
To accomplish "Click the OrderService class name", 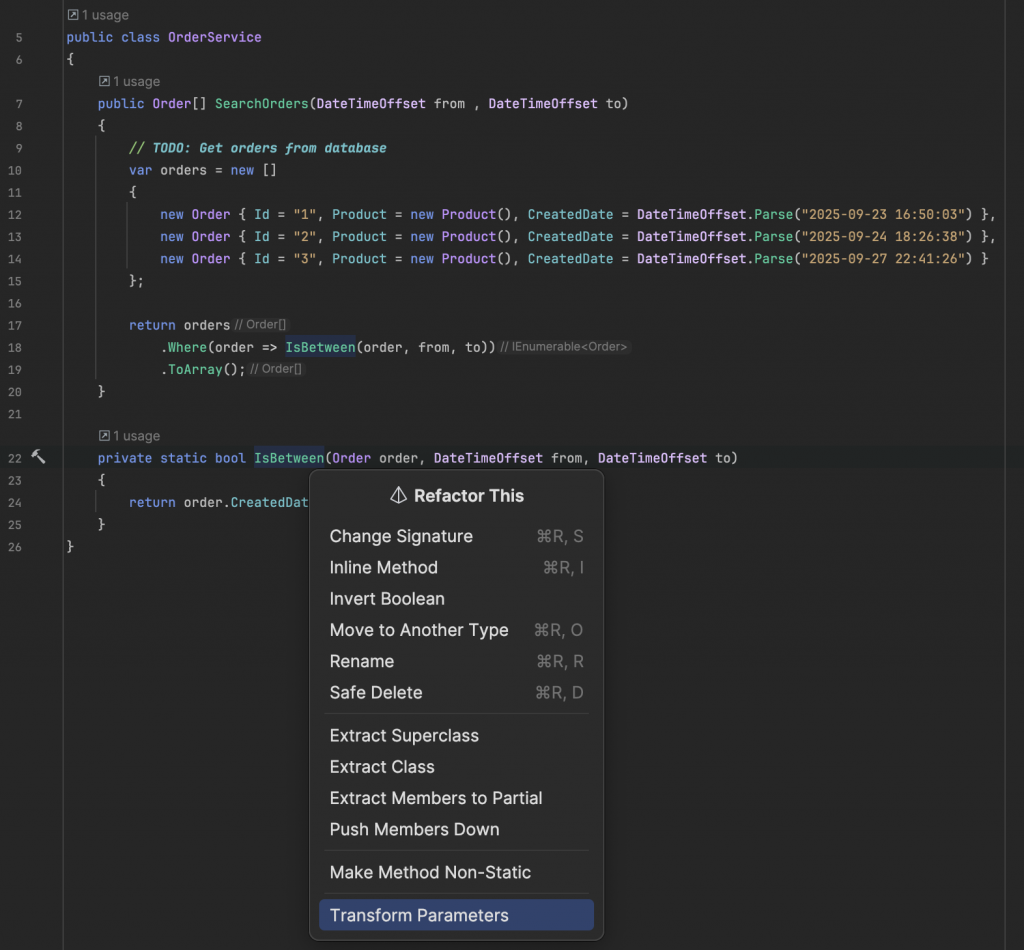I will pos(215,37).
